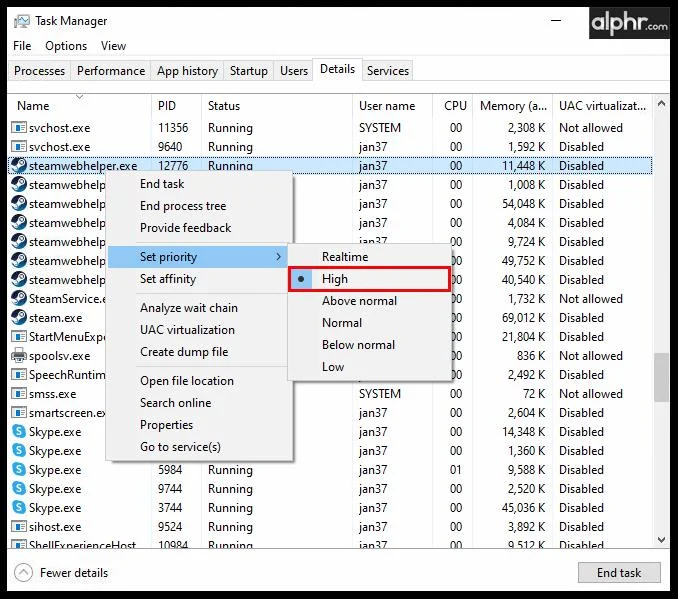Collapse view with Fewer details arrow
The image size is (678, 599).
pos(23,573)
